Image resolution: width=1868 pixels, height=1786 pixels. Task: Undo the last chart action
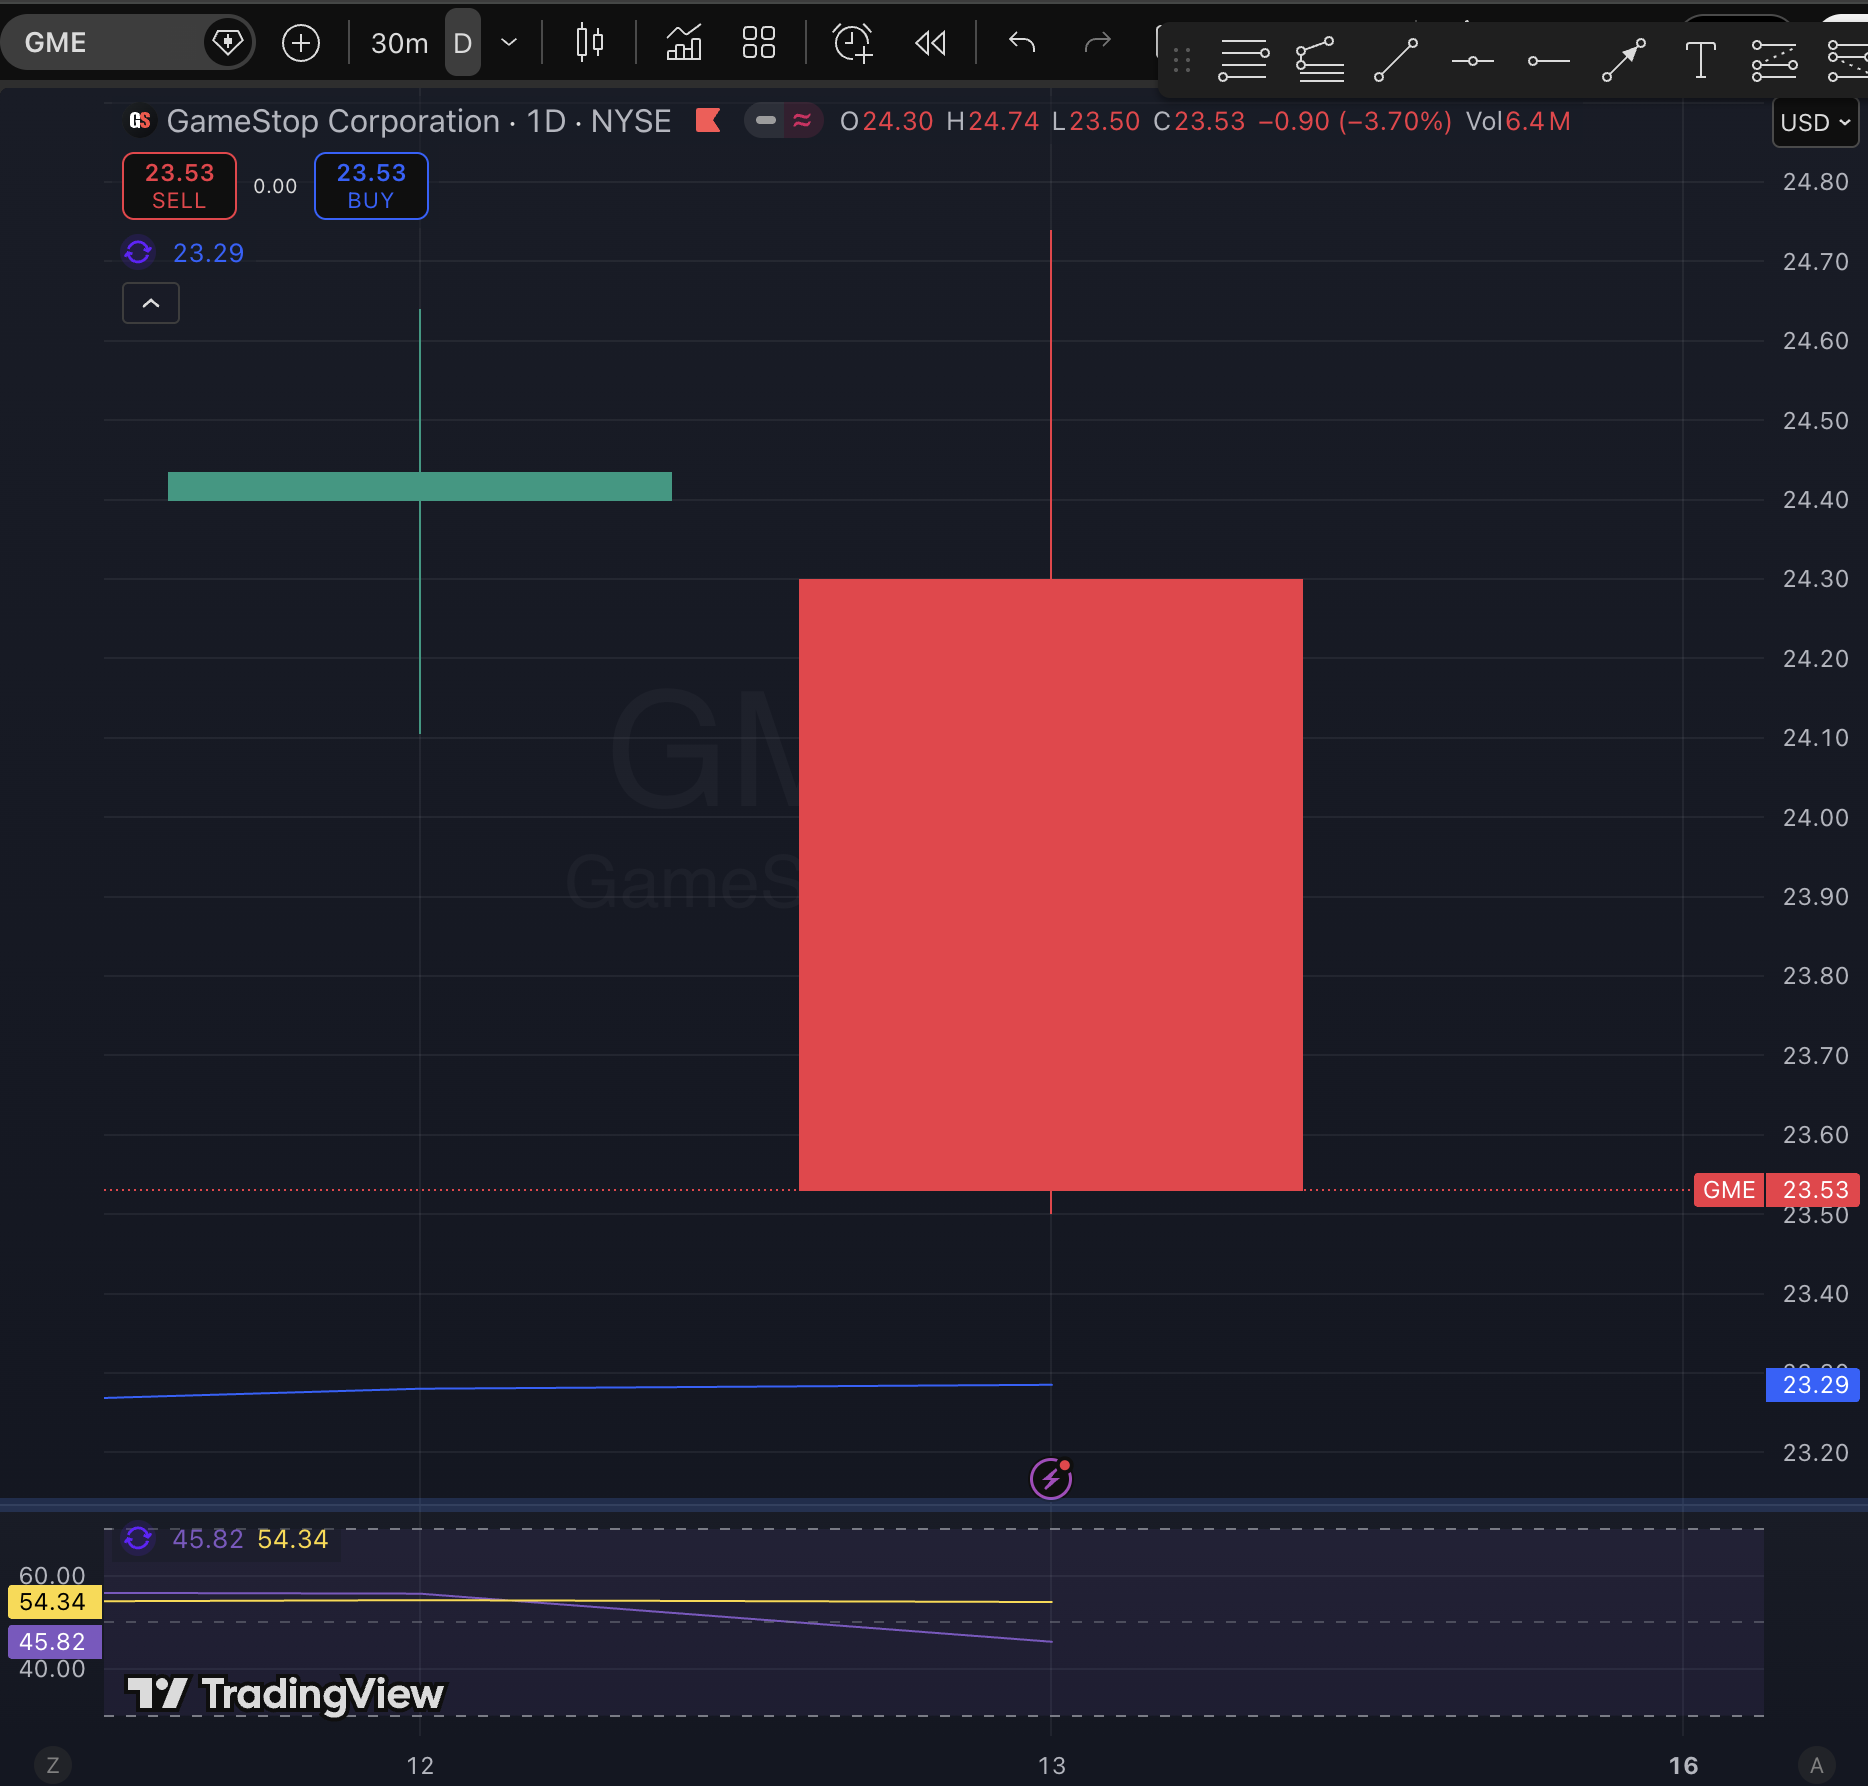click(x=1022, y=42)
